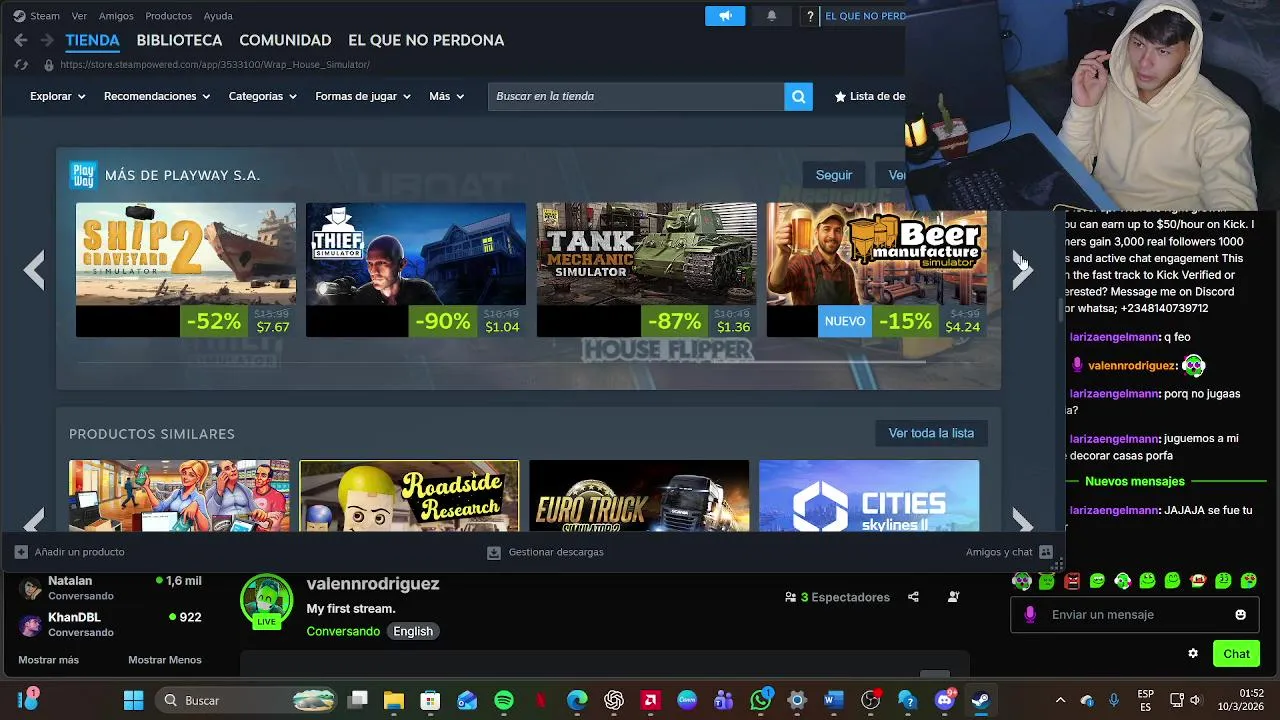Click the PlayWay publisher logo icon

pos(83,175)
